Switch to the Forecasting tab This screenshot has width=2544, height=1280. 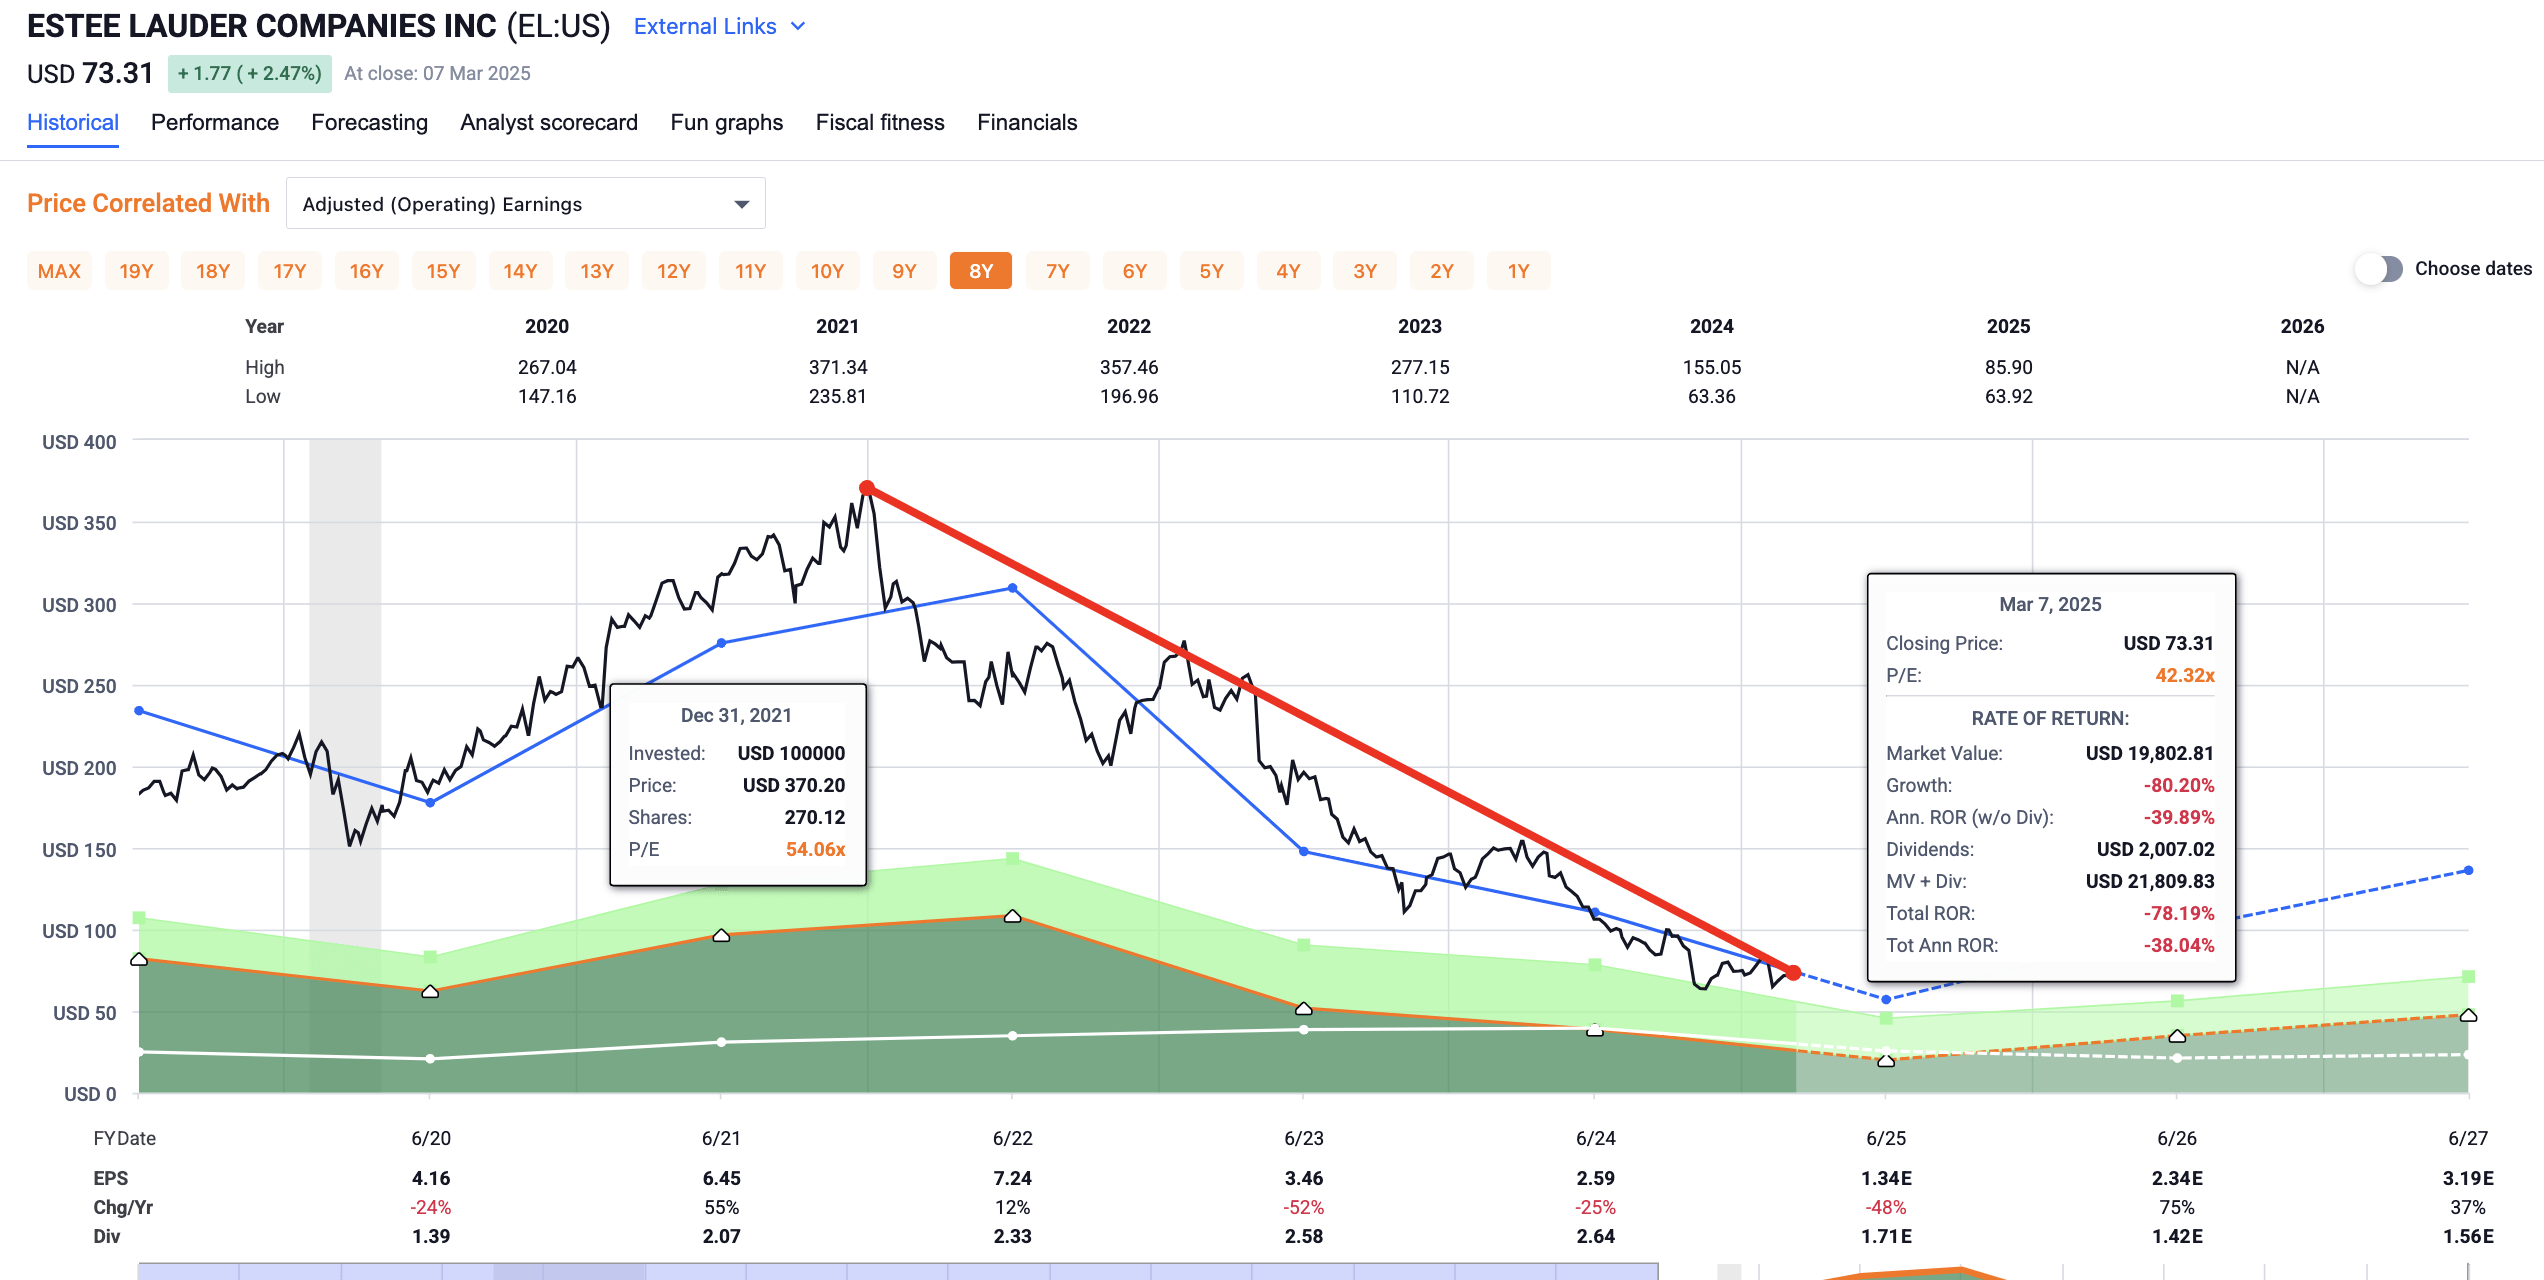[369, 123]
